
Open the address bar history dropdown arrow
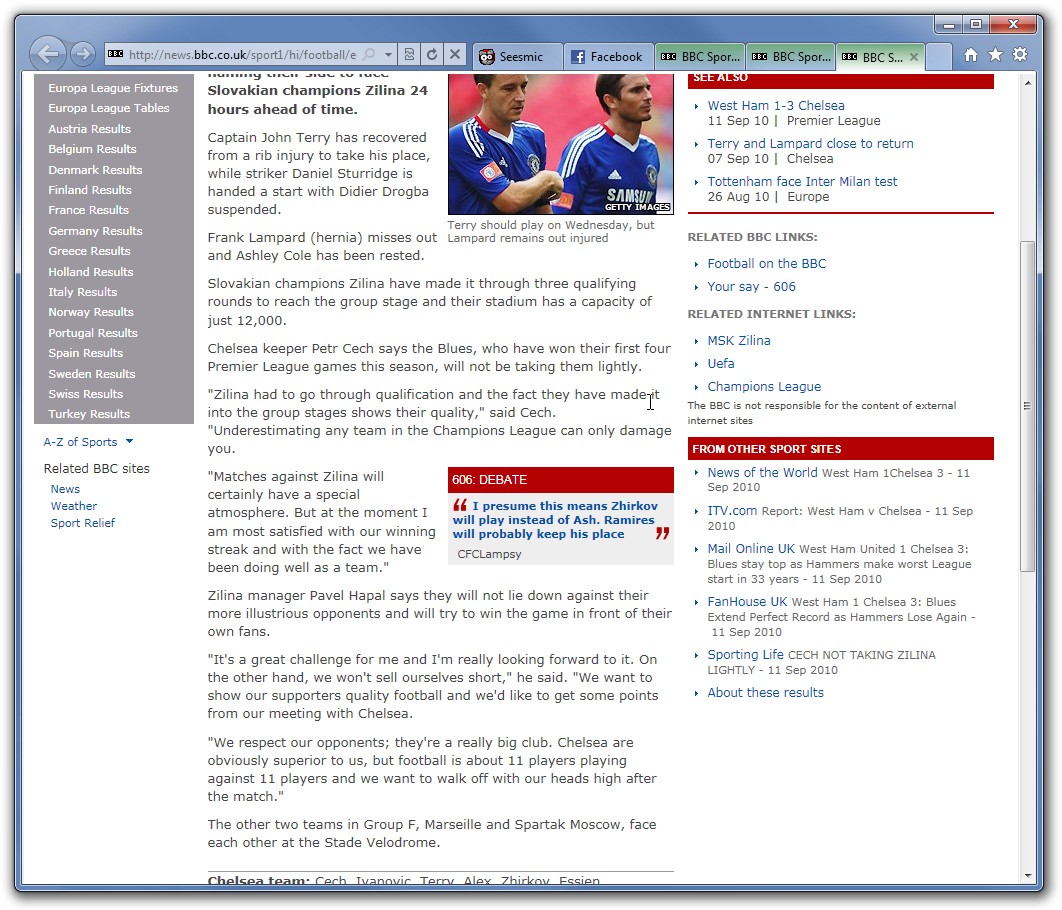coord(388,54)
